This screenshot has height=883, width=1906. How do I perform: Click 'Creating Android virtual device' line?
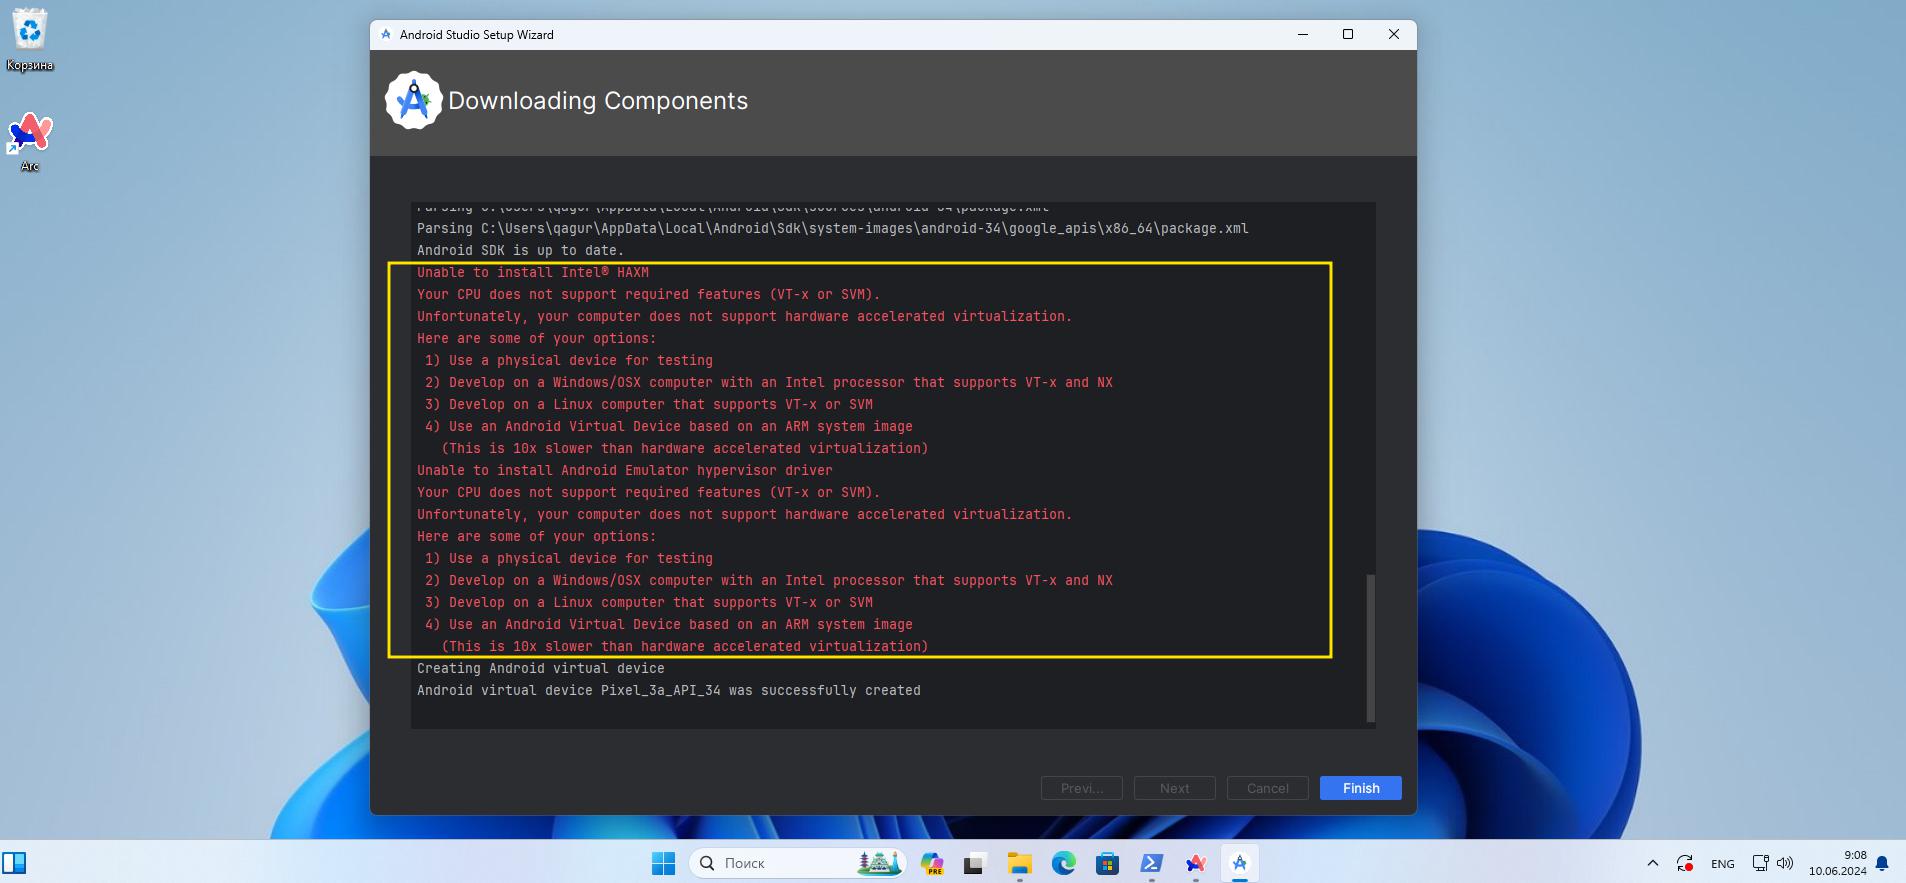tap(541, 668)
